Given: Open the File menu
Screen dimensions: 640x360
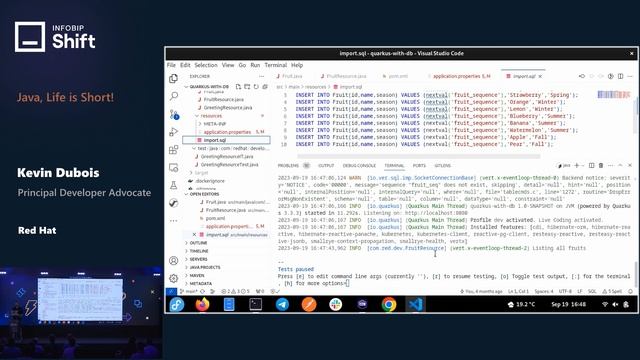Looking at the screenshot, I should [171, 65].
